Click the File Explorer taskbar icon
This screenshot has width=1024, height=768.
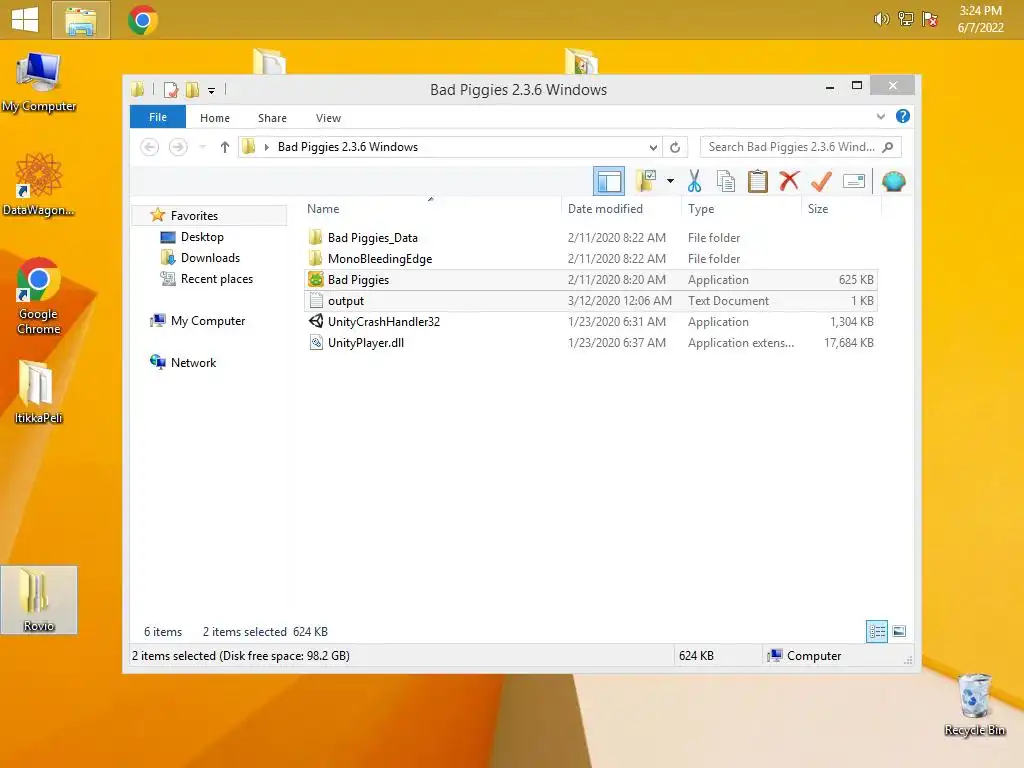80,20
